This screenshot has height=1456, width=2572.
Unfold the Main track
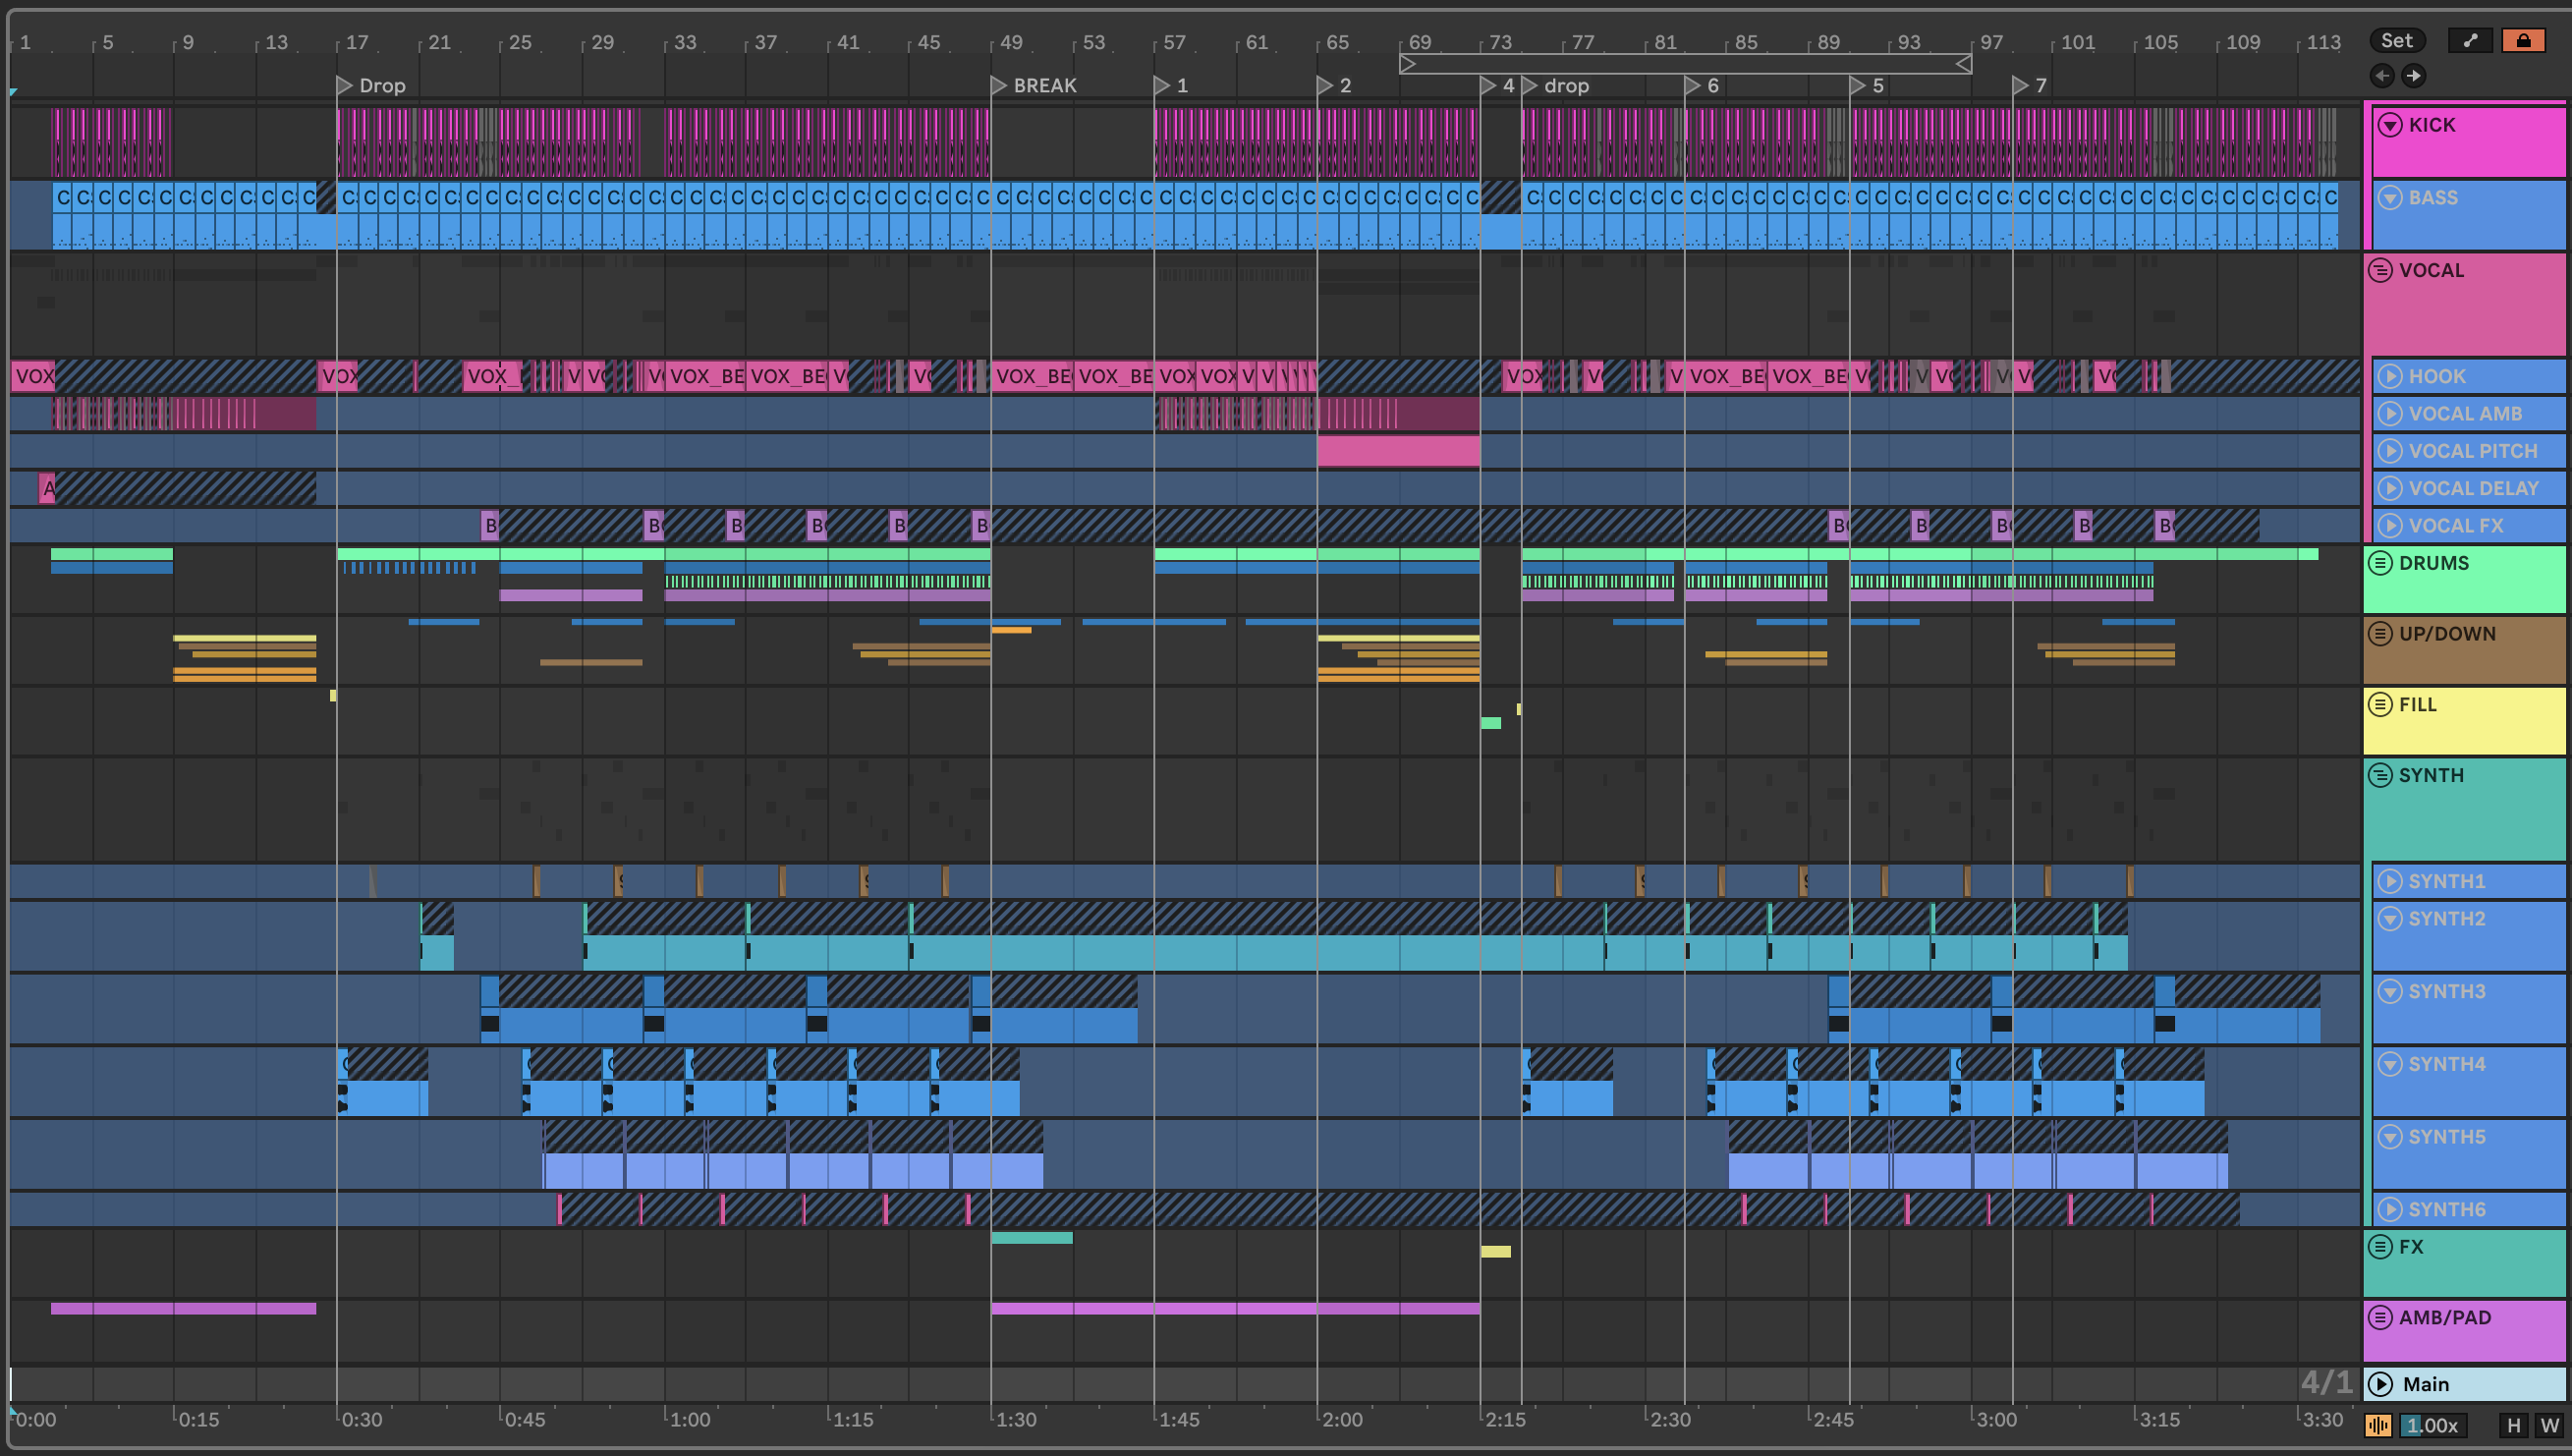[2381, 1384]
